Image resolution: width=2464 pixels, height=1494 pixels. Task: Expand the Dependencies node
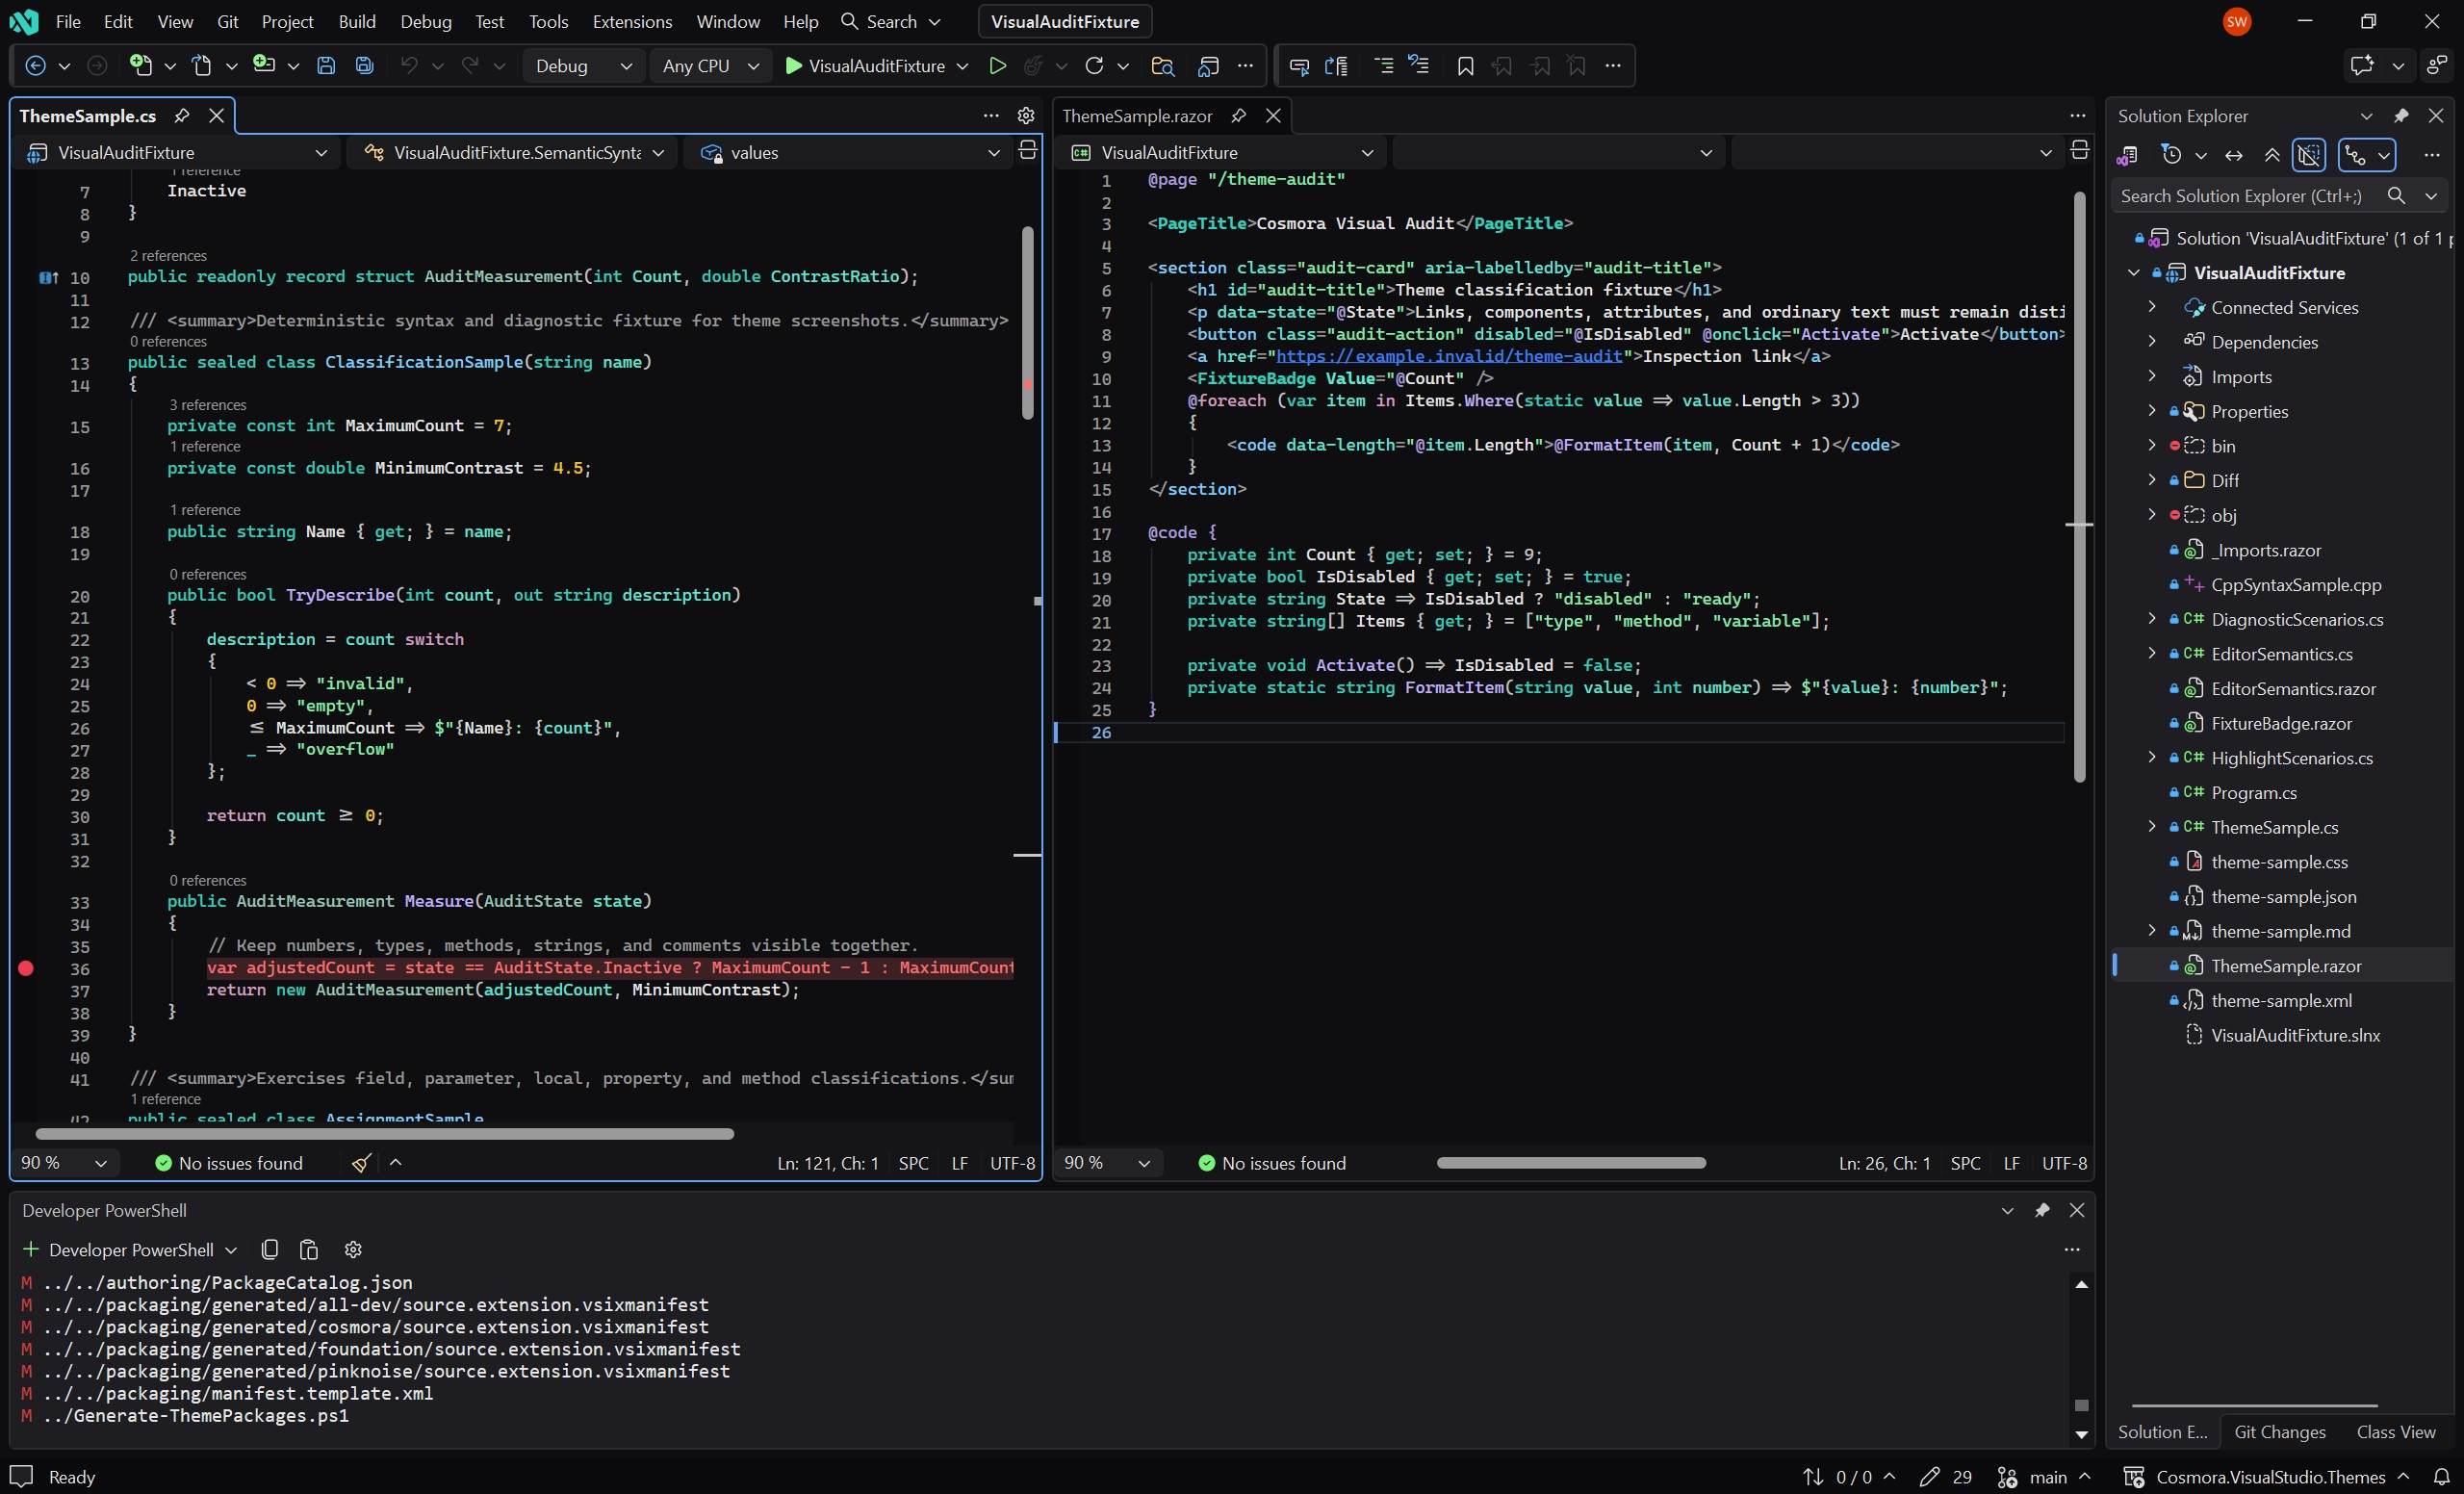pyautogui.click(x=2152, y=342)
